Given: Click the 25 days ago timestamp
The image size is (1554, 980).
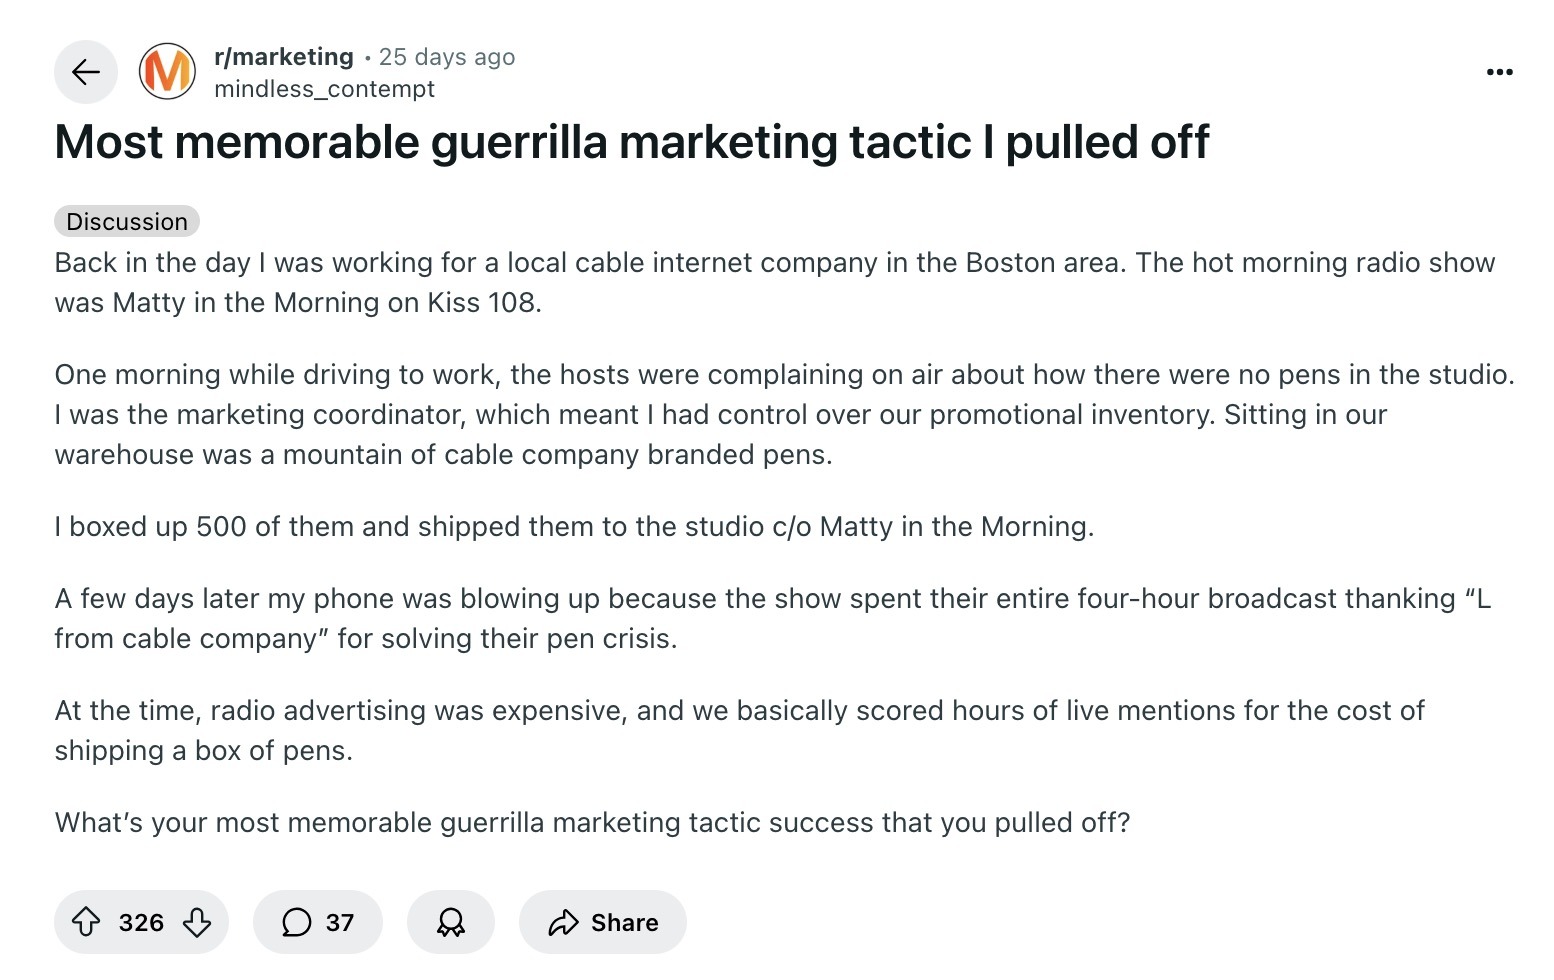Looking at the screenshot, I should (x=448, y=56).
